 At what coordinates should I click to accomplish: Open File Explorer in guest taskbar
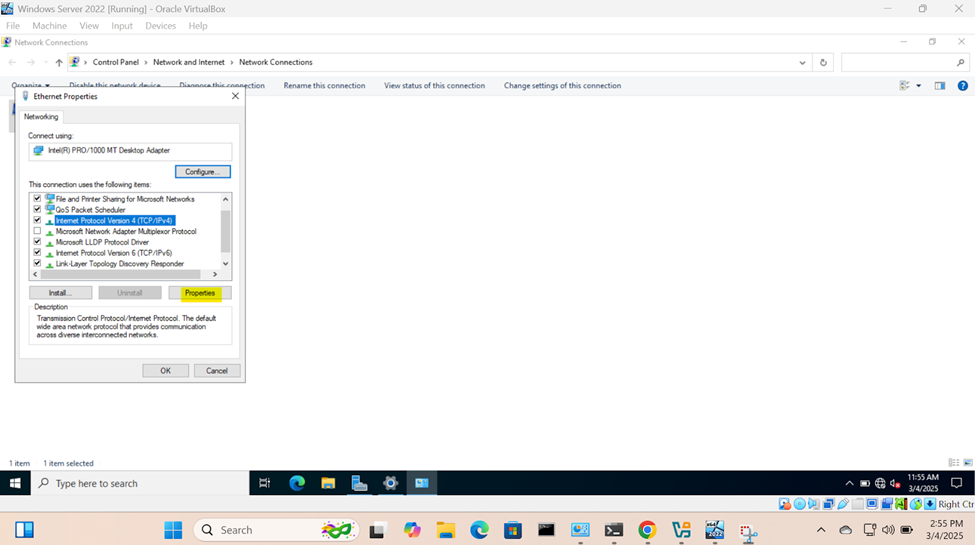click(328, 483)
